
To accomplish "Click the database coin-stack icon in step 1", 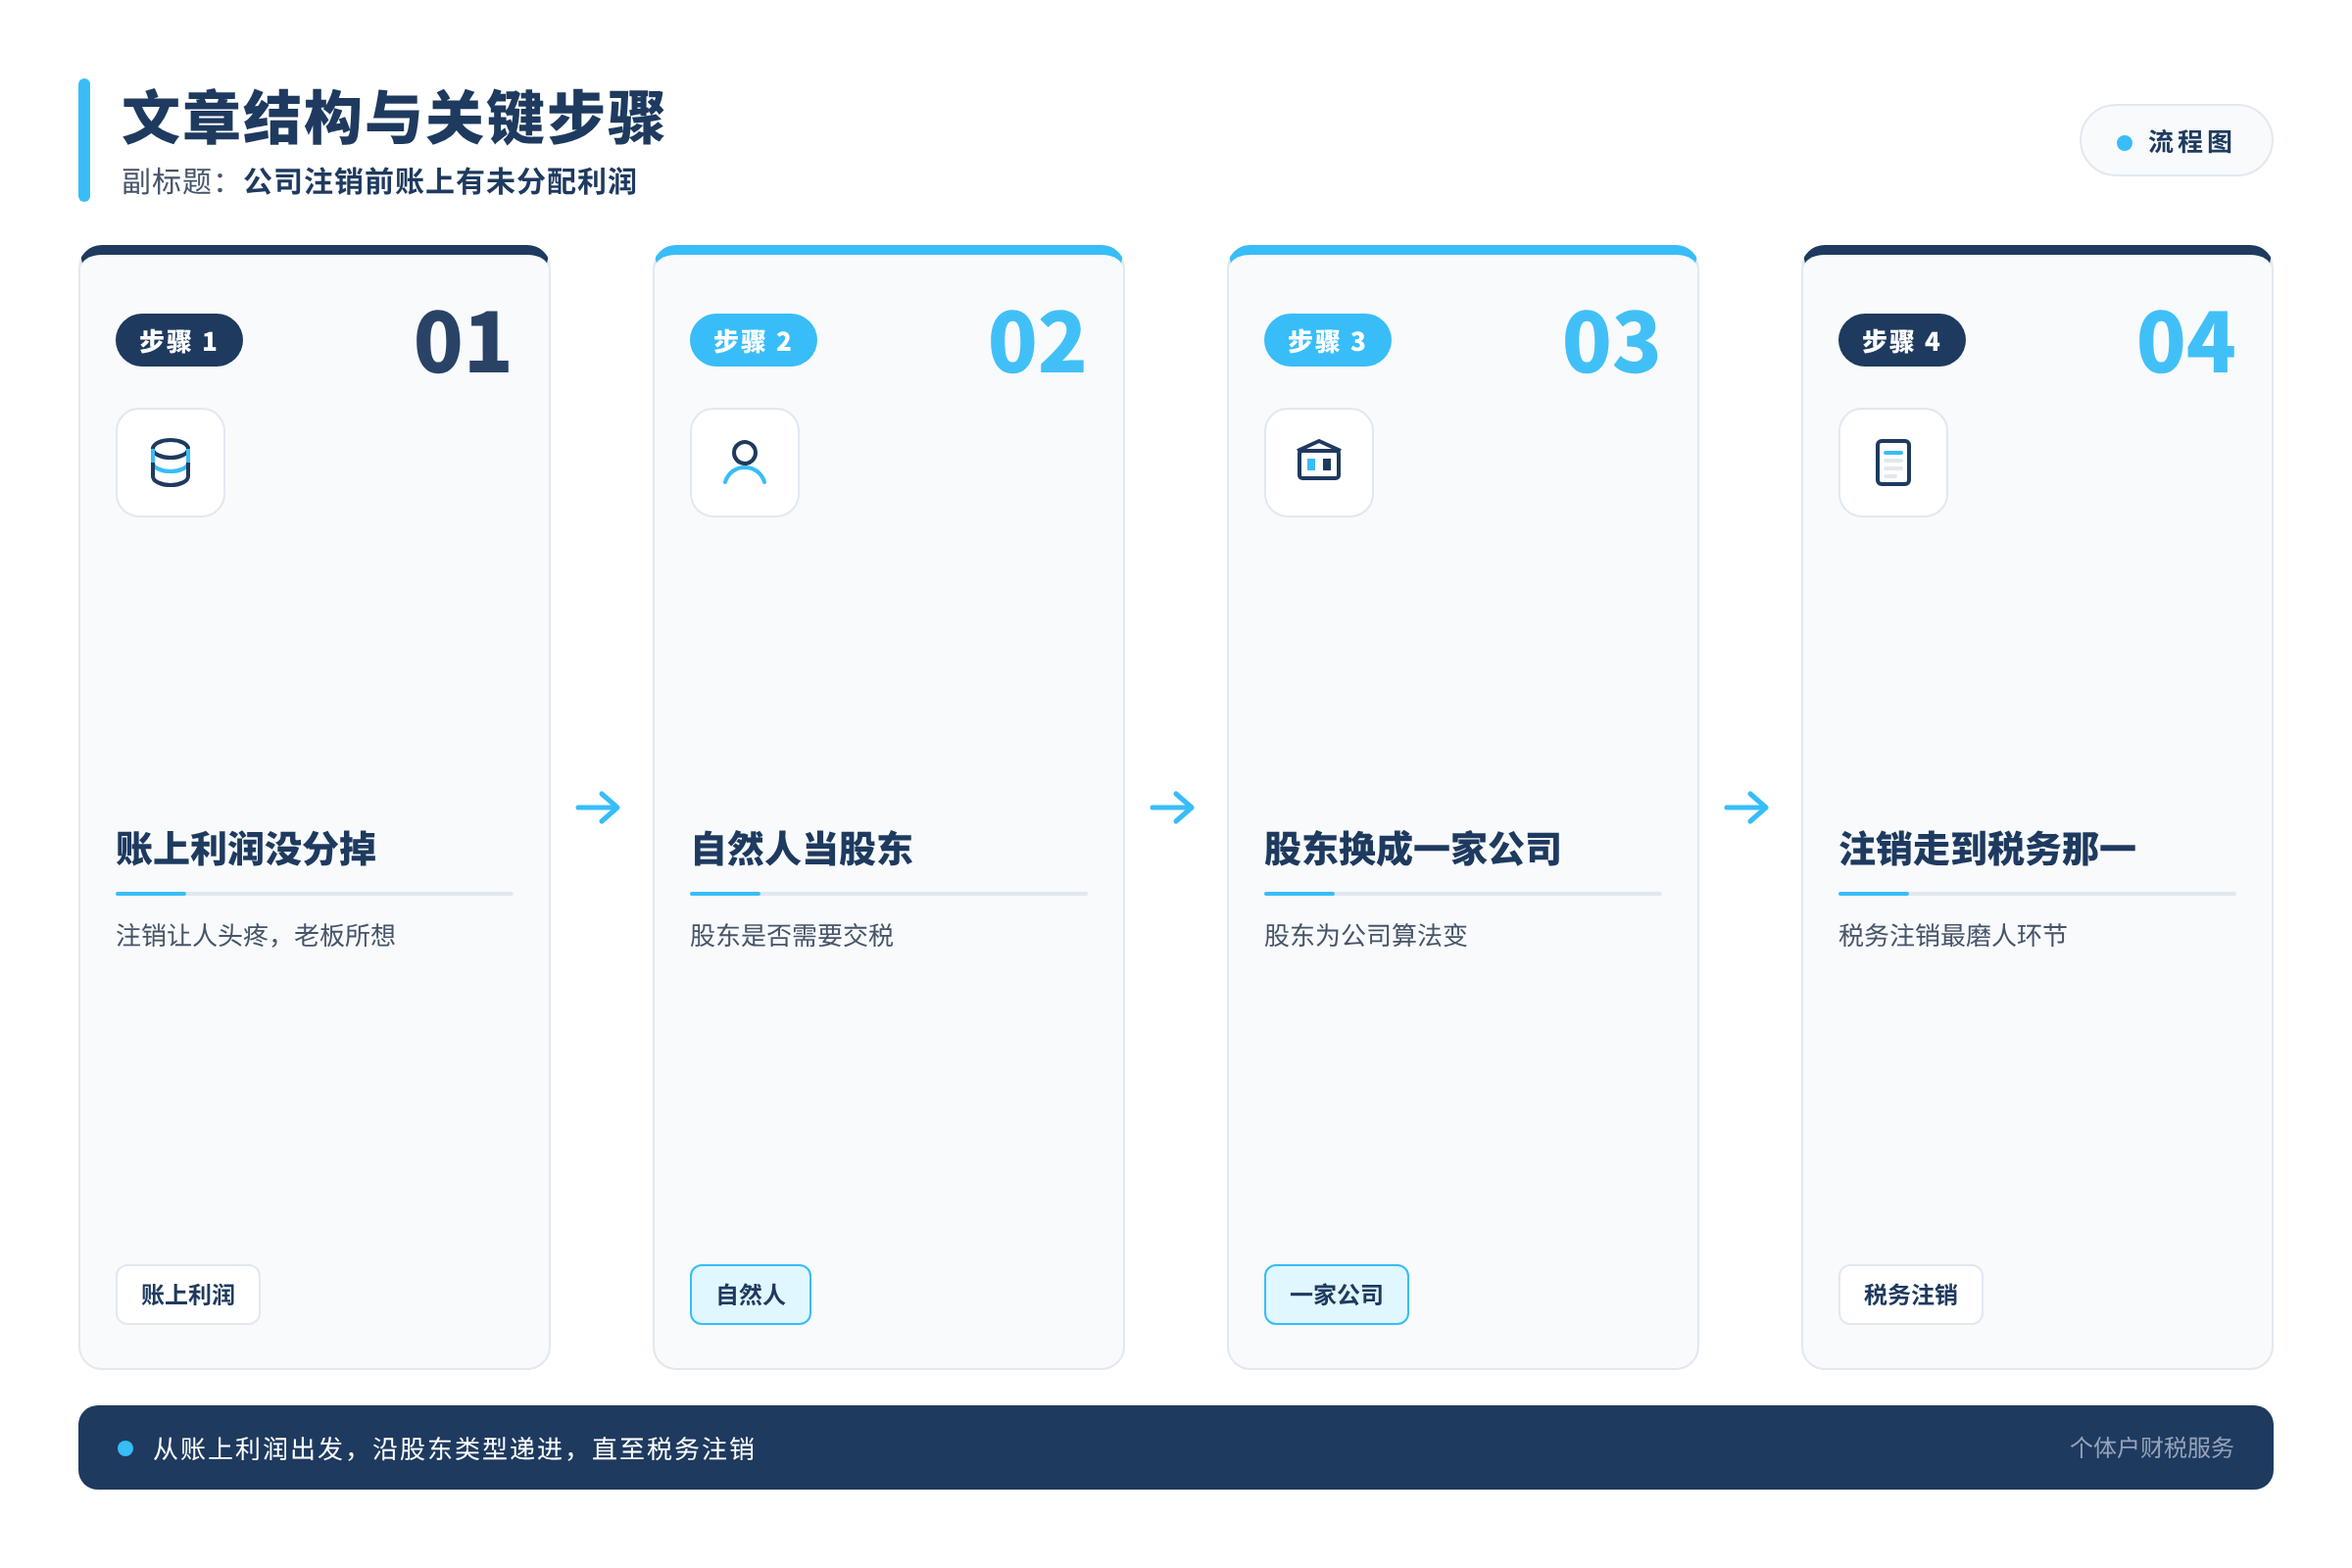I will [170, 462].
